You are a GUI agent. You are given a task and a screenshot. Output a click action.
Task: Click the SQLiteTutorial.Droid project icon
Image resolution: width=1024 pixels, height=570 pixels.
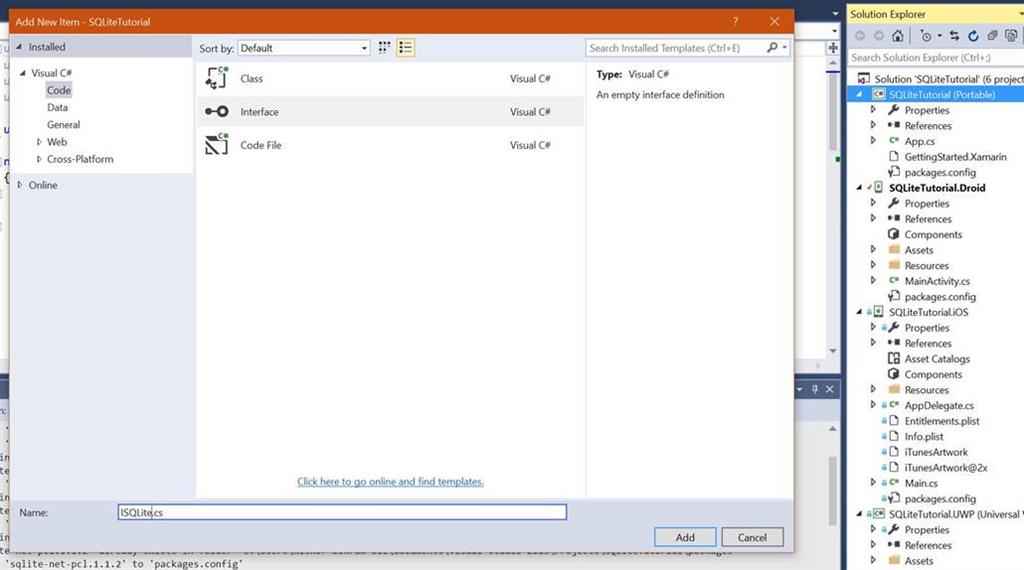tap(878, 187)
